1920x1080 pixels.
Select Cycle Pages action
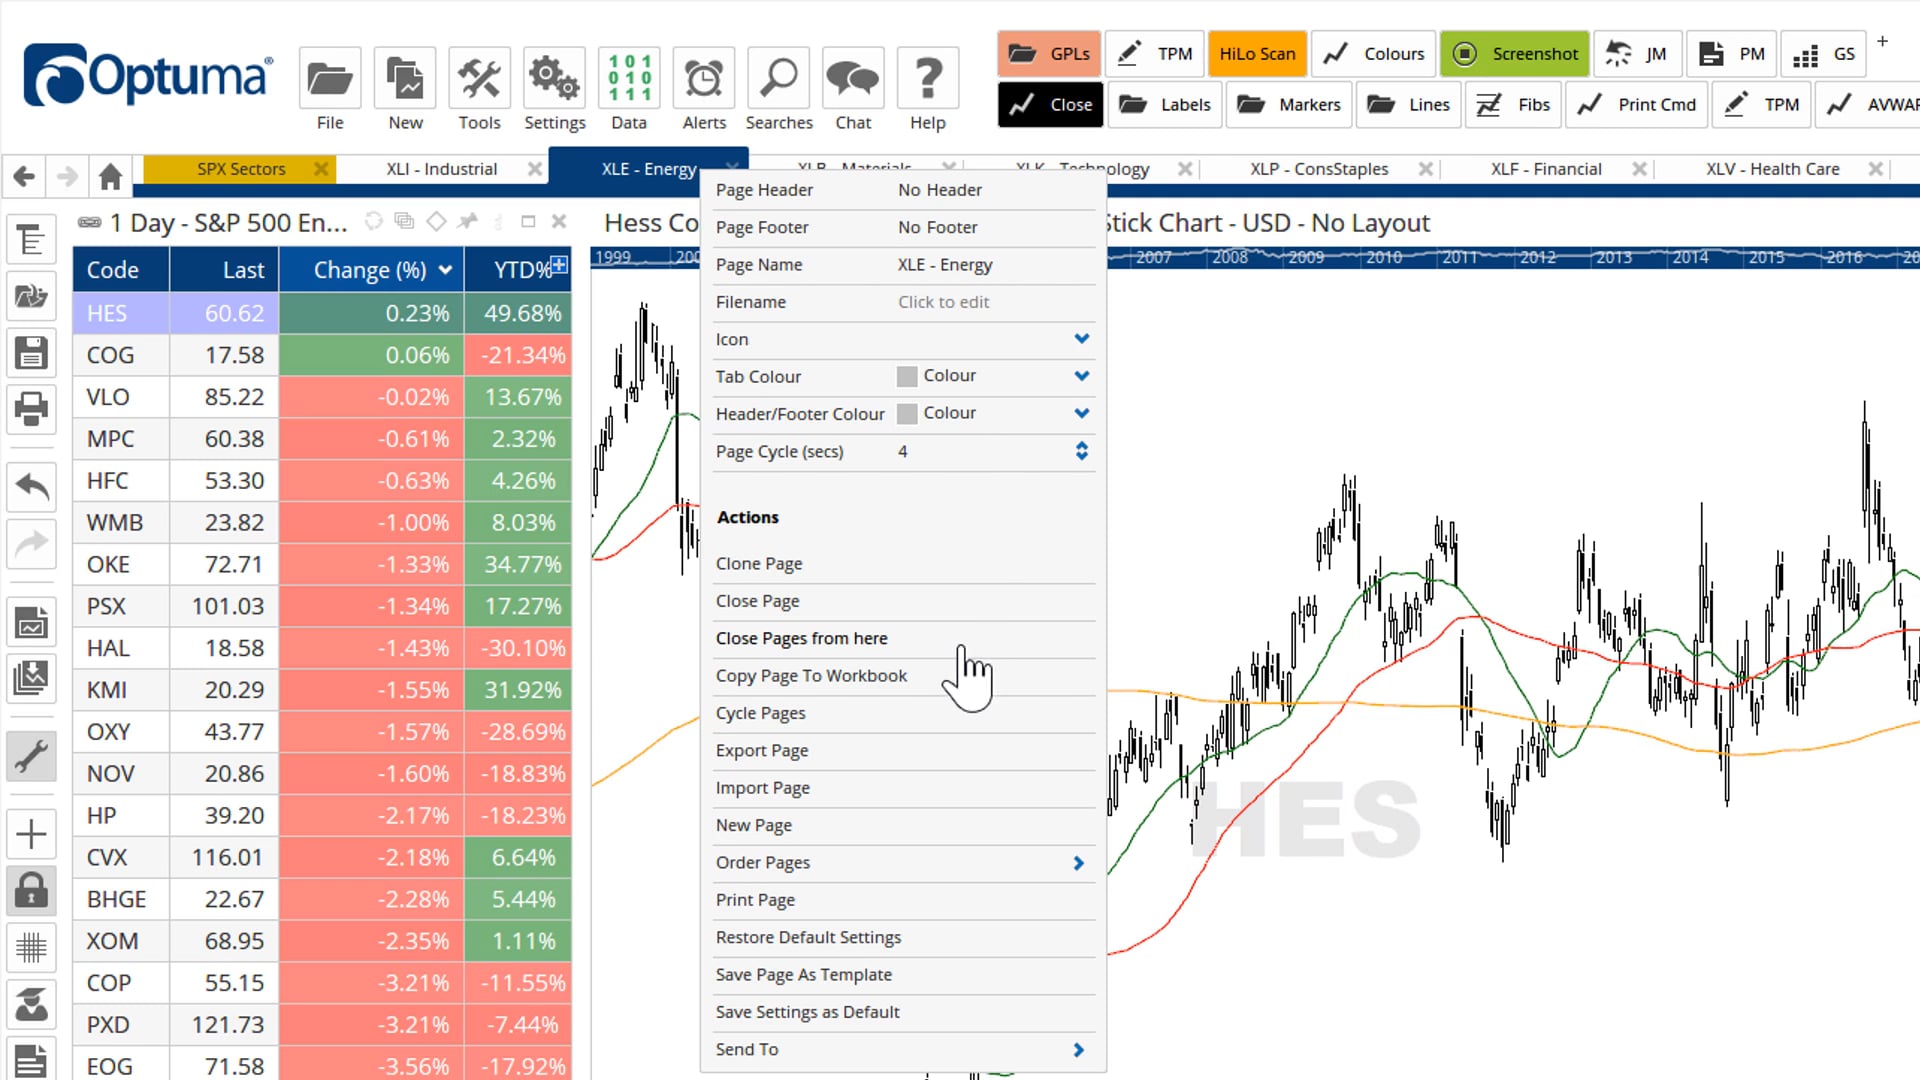click(904, 713)
